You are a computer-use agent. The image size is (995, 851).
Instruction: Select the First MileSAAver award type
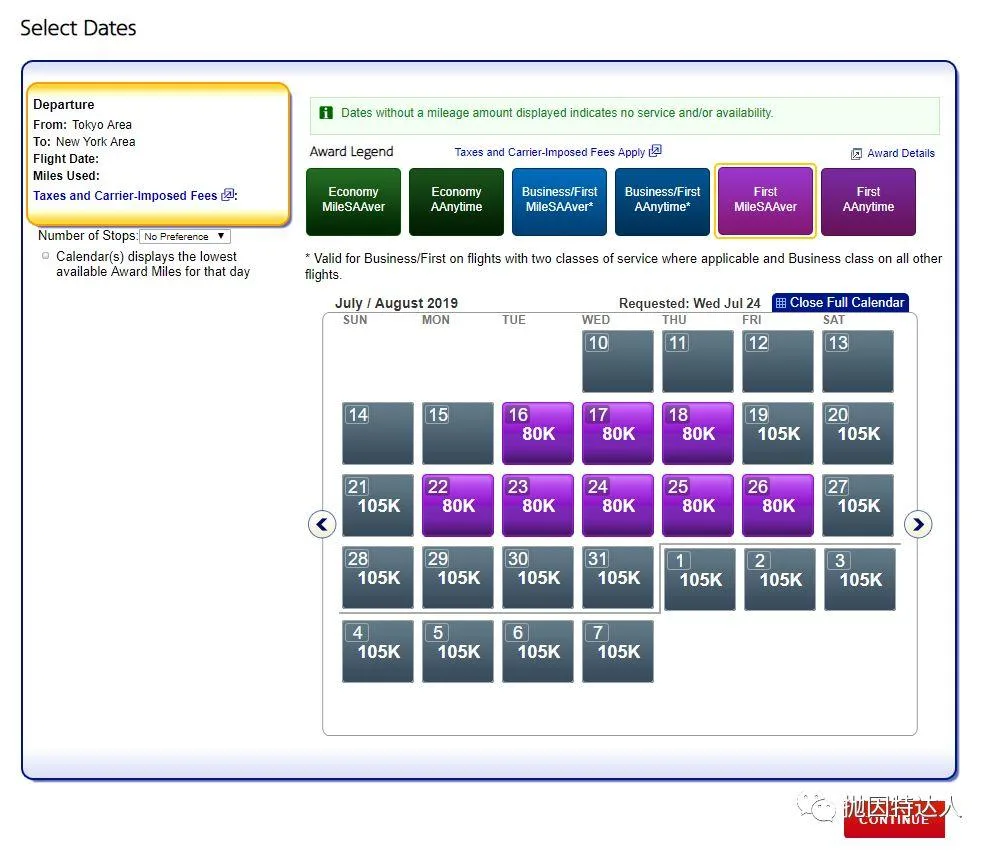765,202
